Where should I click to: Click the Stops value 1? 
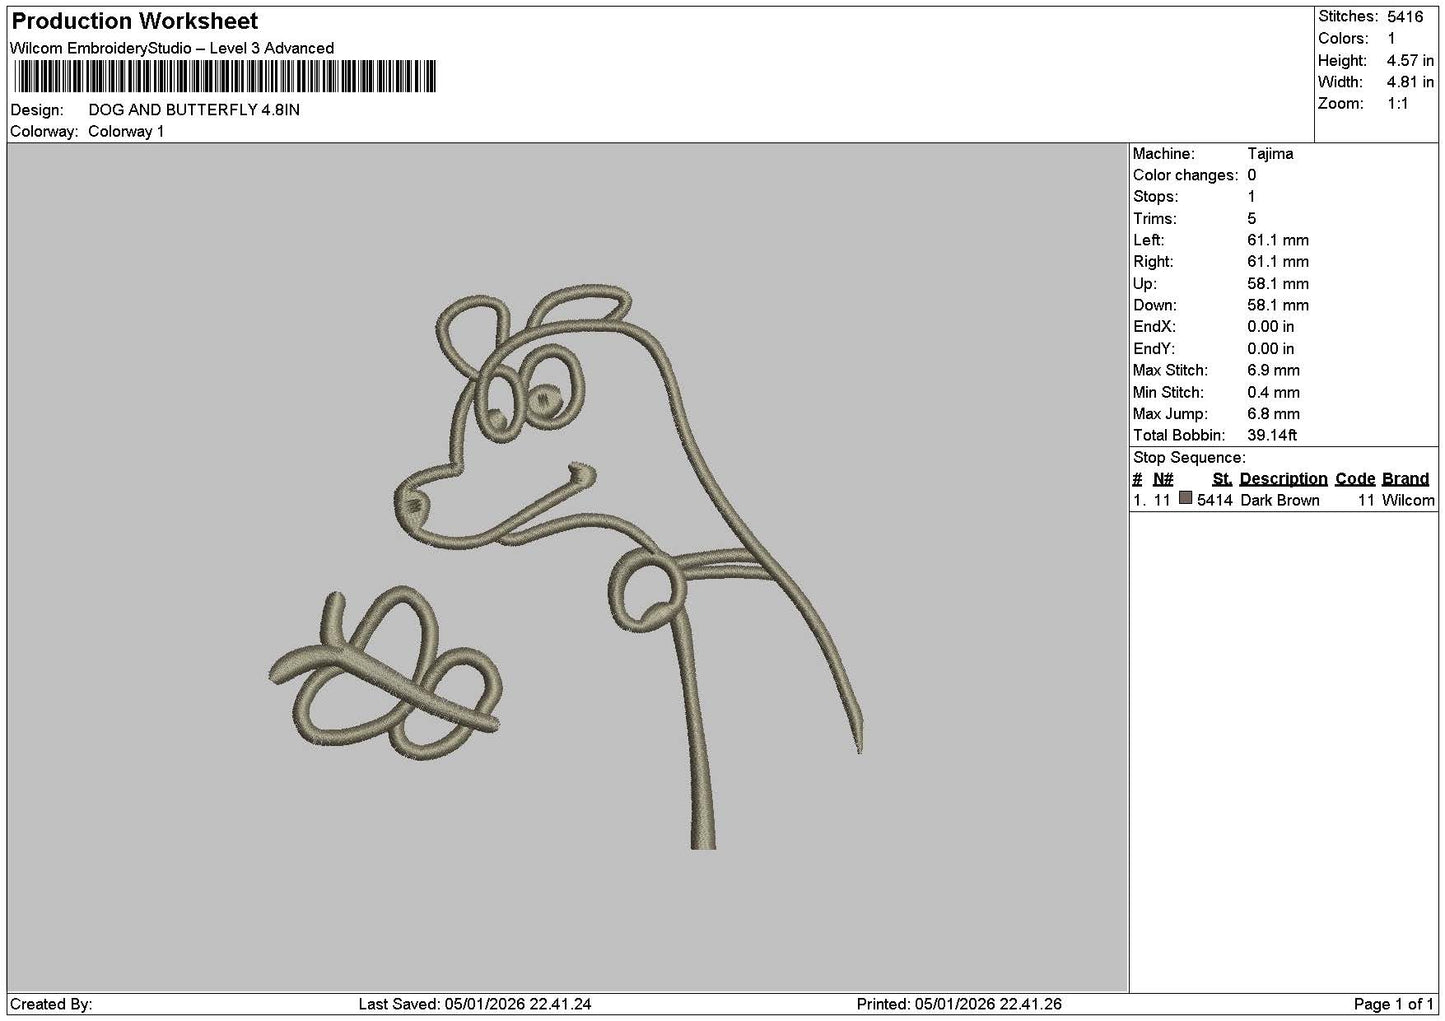[1251, 197]
